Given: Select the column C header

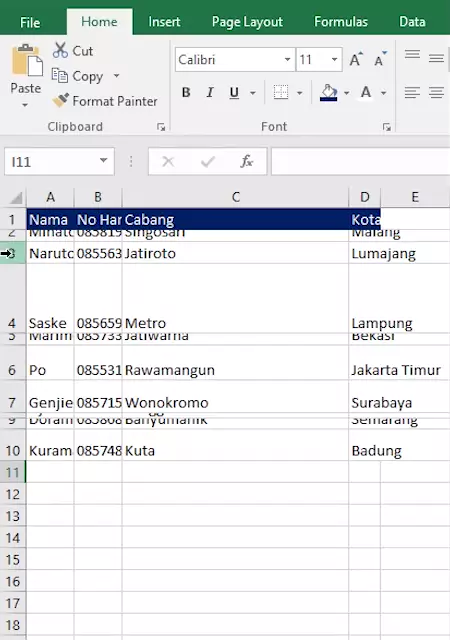Looking at the screenshot, I should (235, 197).
